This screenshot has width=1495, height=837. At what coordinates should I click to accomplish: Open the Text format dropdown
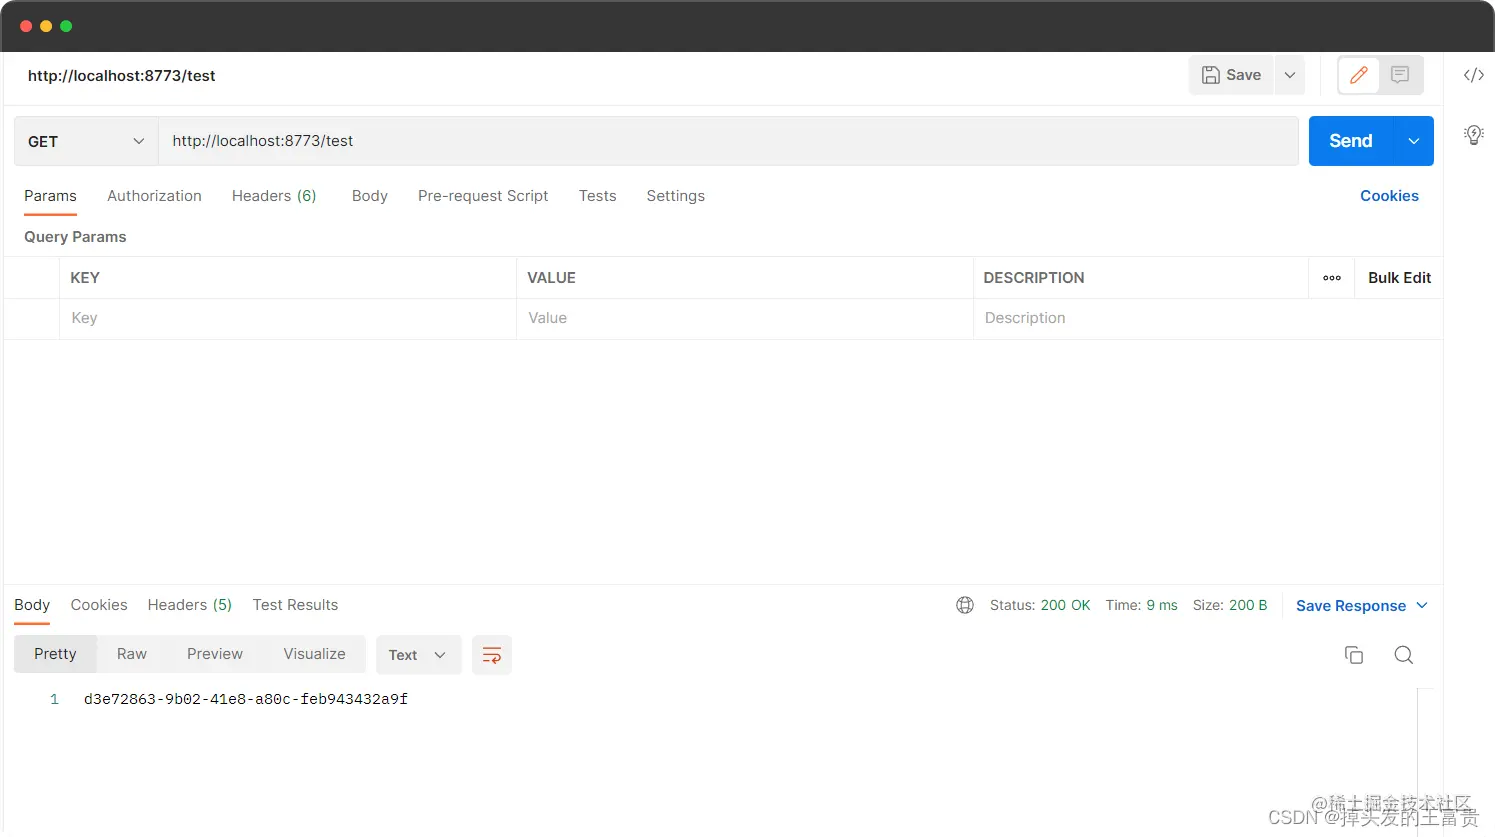[418, 655]
